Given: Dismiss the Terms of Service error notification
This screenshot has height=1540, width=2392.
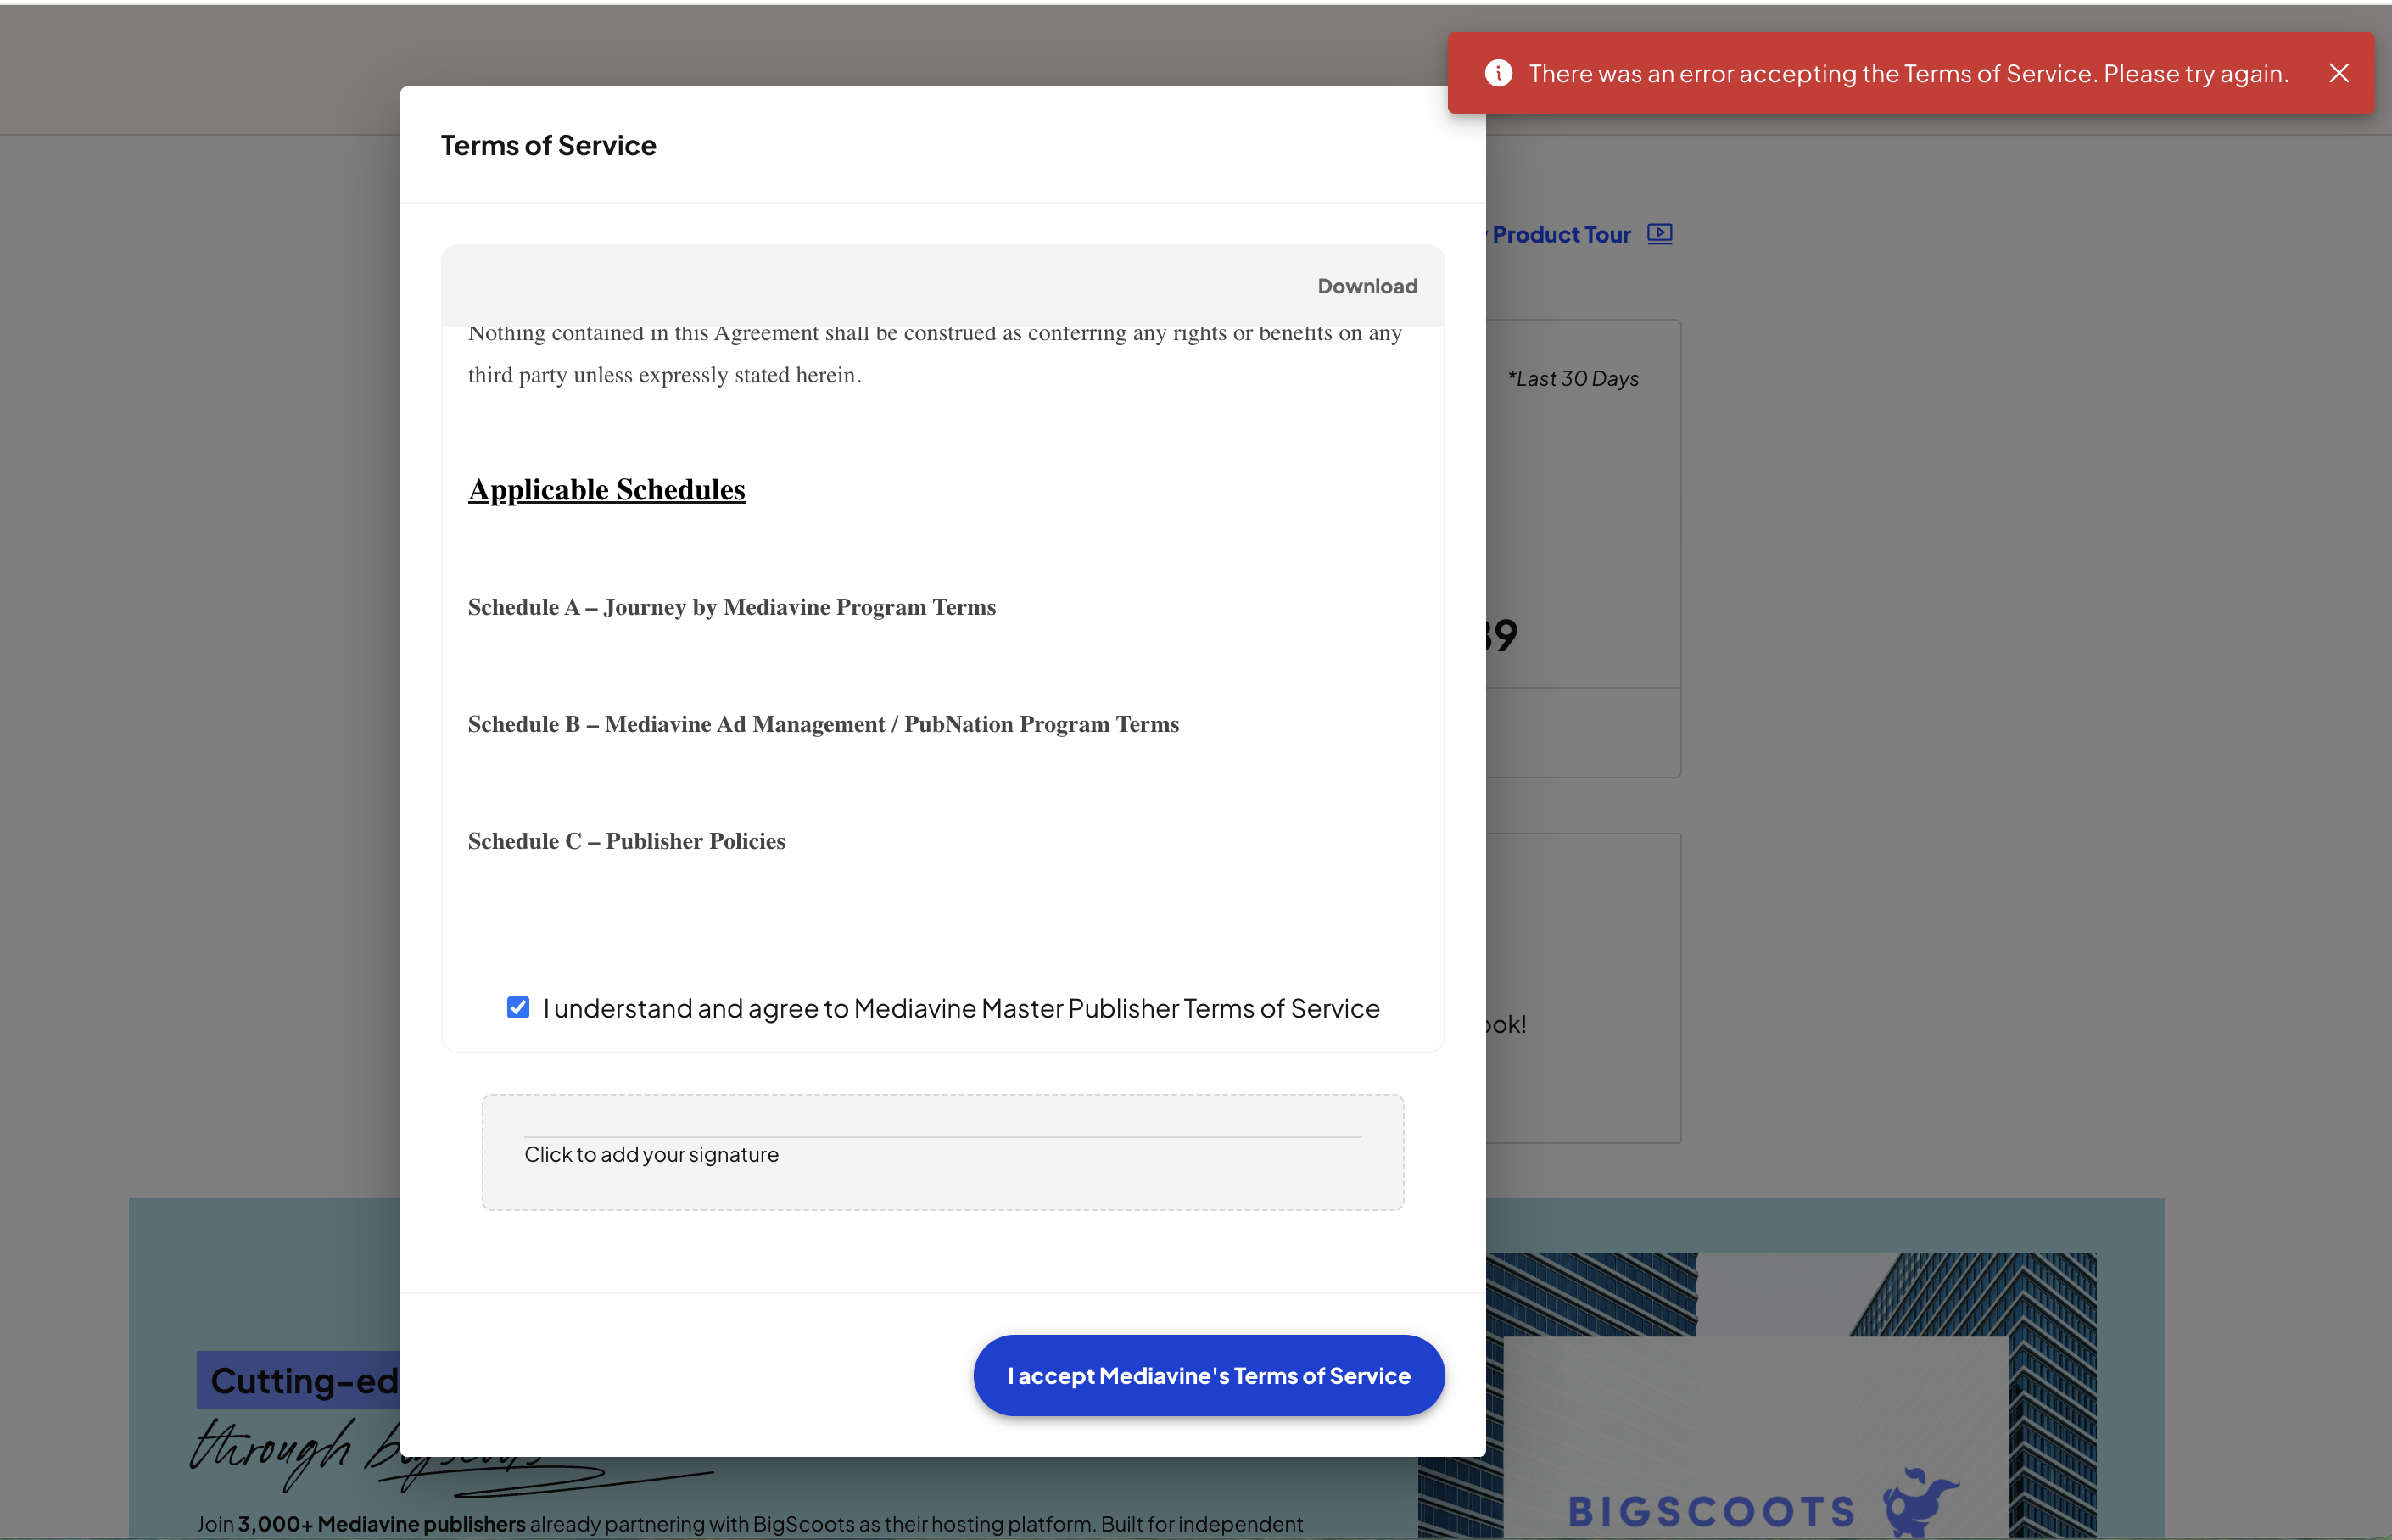Looking at the screenshot, I should 2338,73.
